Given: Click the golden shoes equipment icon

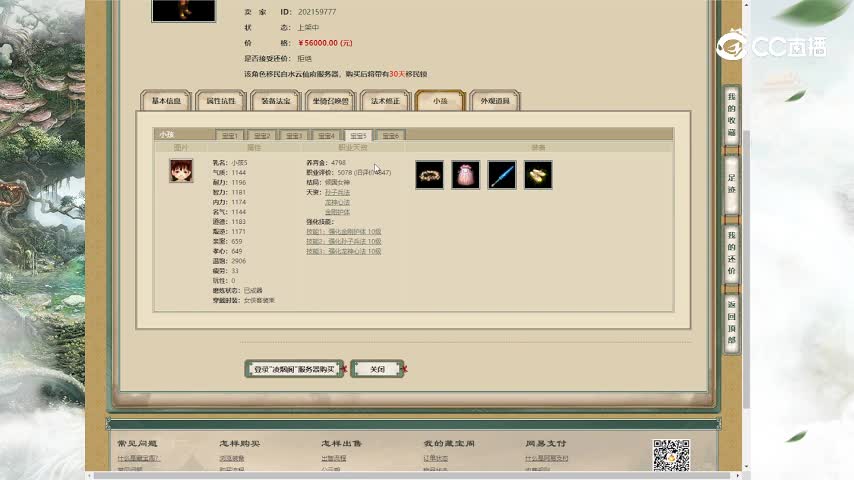Looking at the screenshot, I should pyautogui.click(x=538, y=175).
